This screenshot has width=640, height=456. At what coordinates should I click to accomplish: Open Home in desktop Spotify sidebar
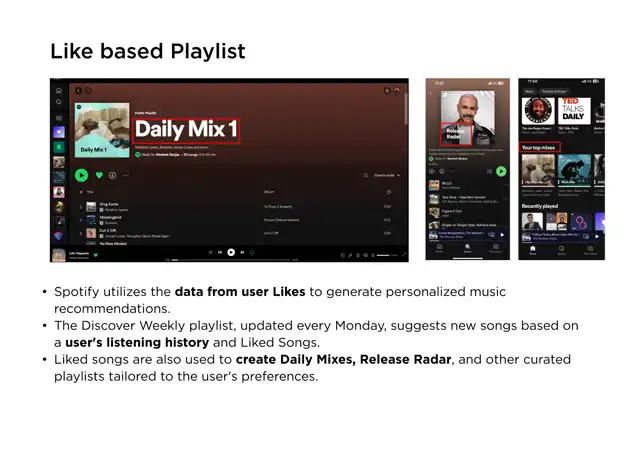[x=59, y=90]
